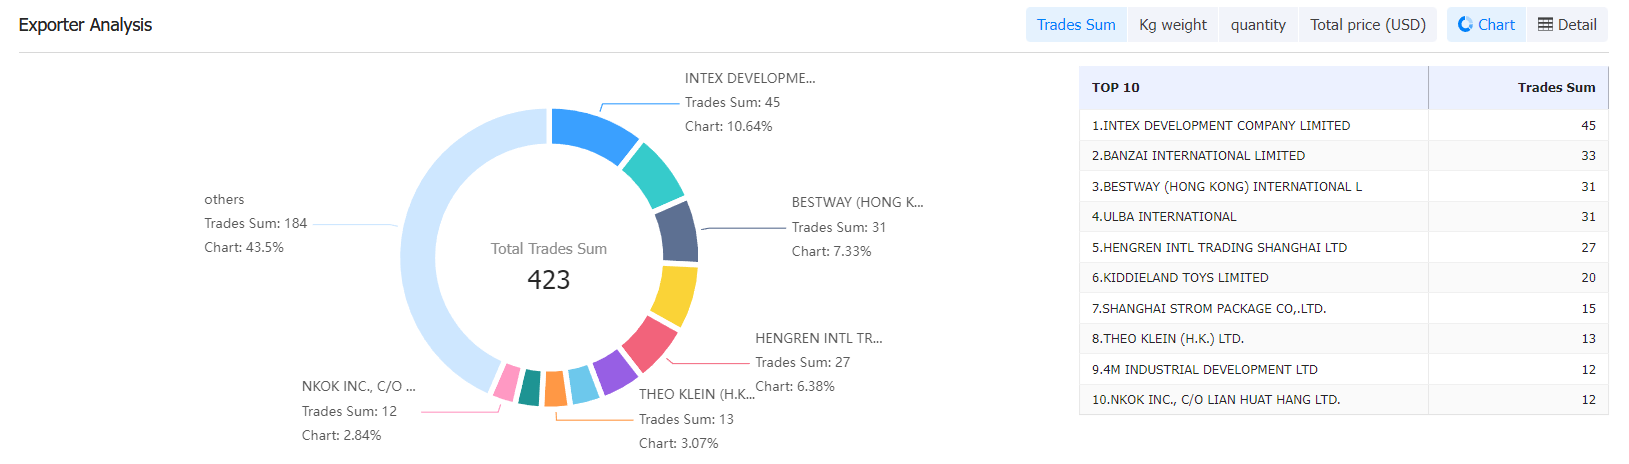Click the HENGREN INTL TR... chart label
The image size is (1629, 464).
point(819,338)
